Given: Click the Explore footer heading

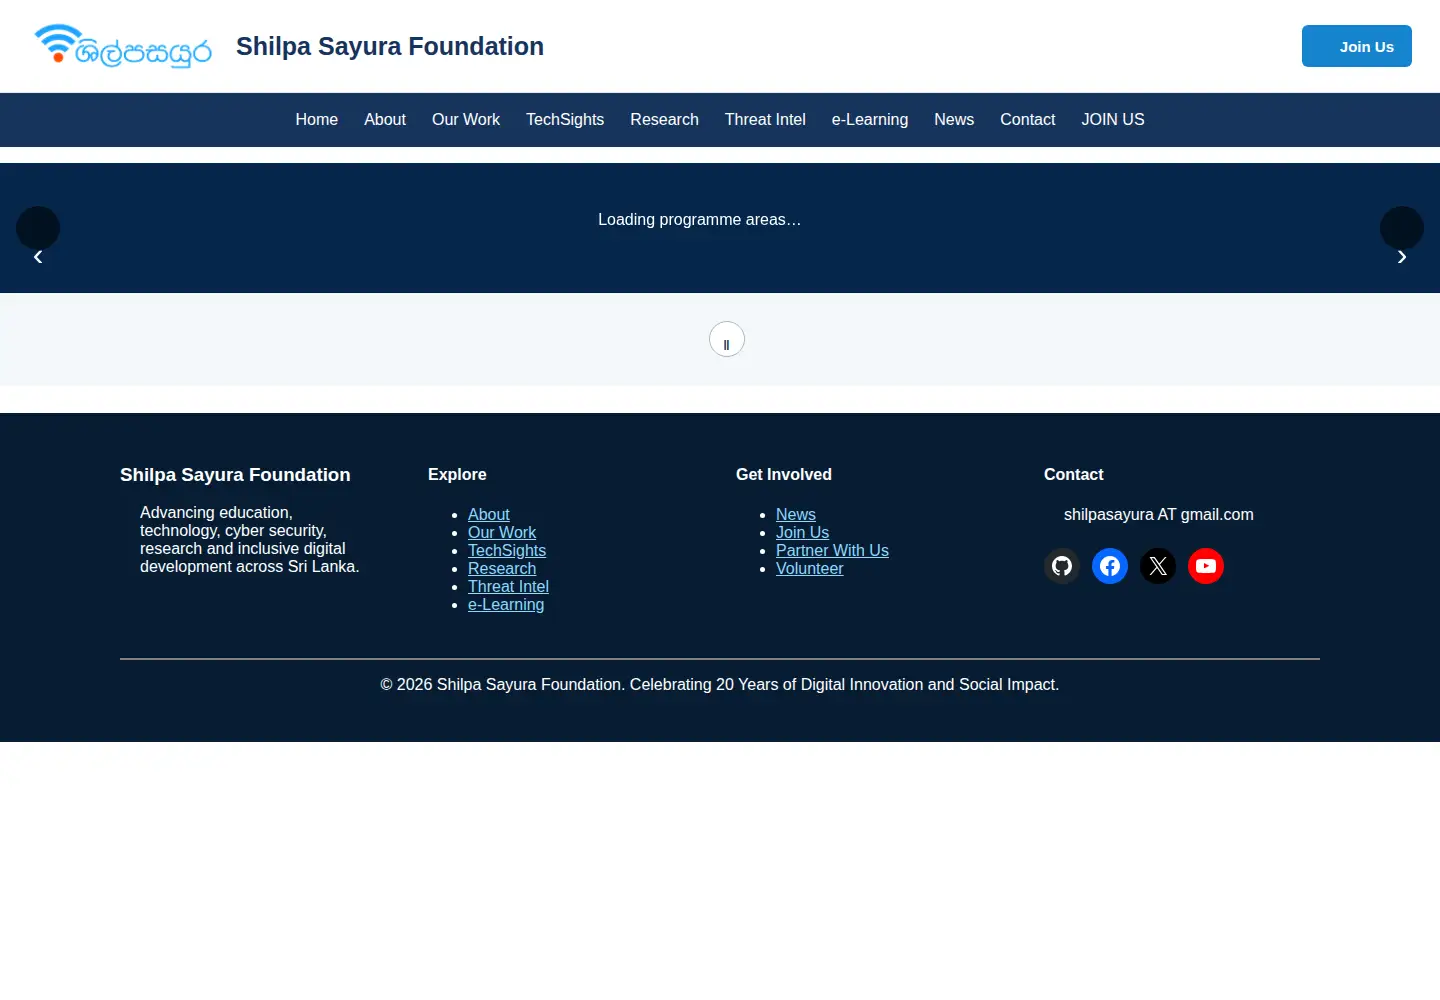Looking at the screenshot, I should coord(457,474).
